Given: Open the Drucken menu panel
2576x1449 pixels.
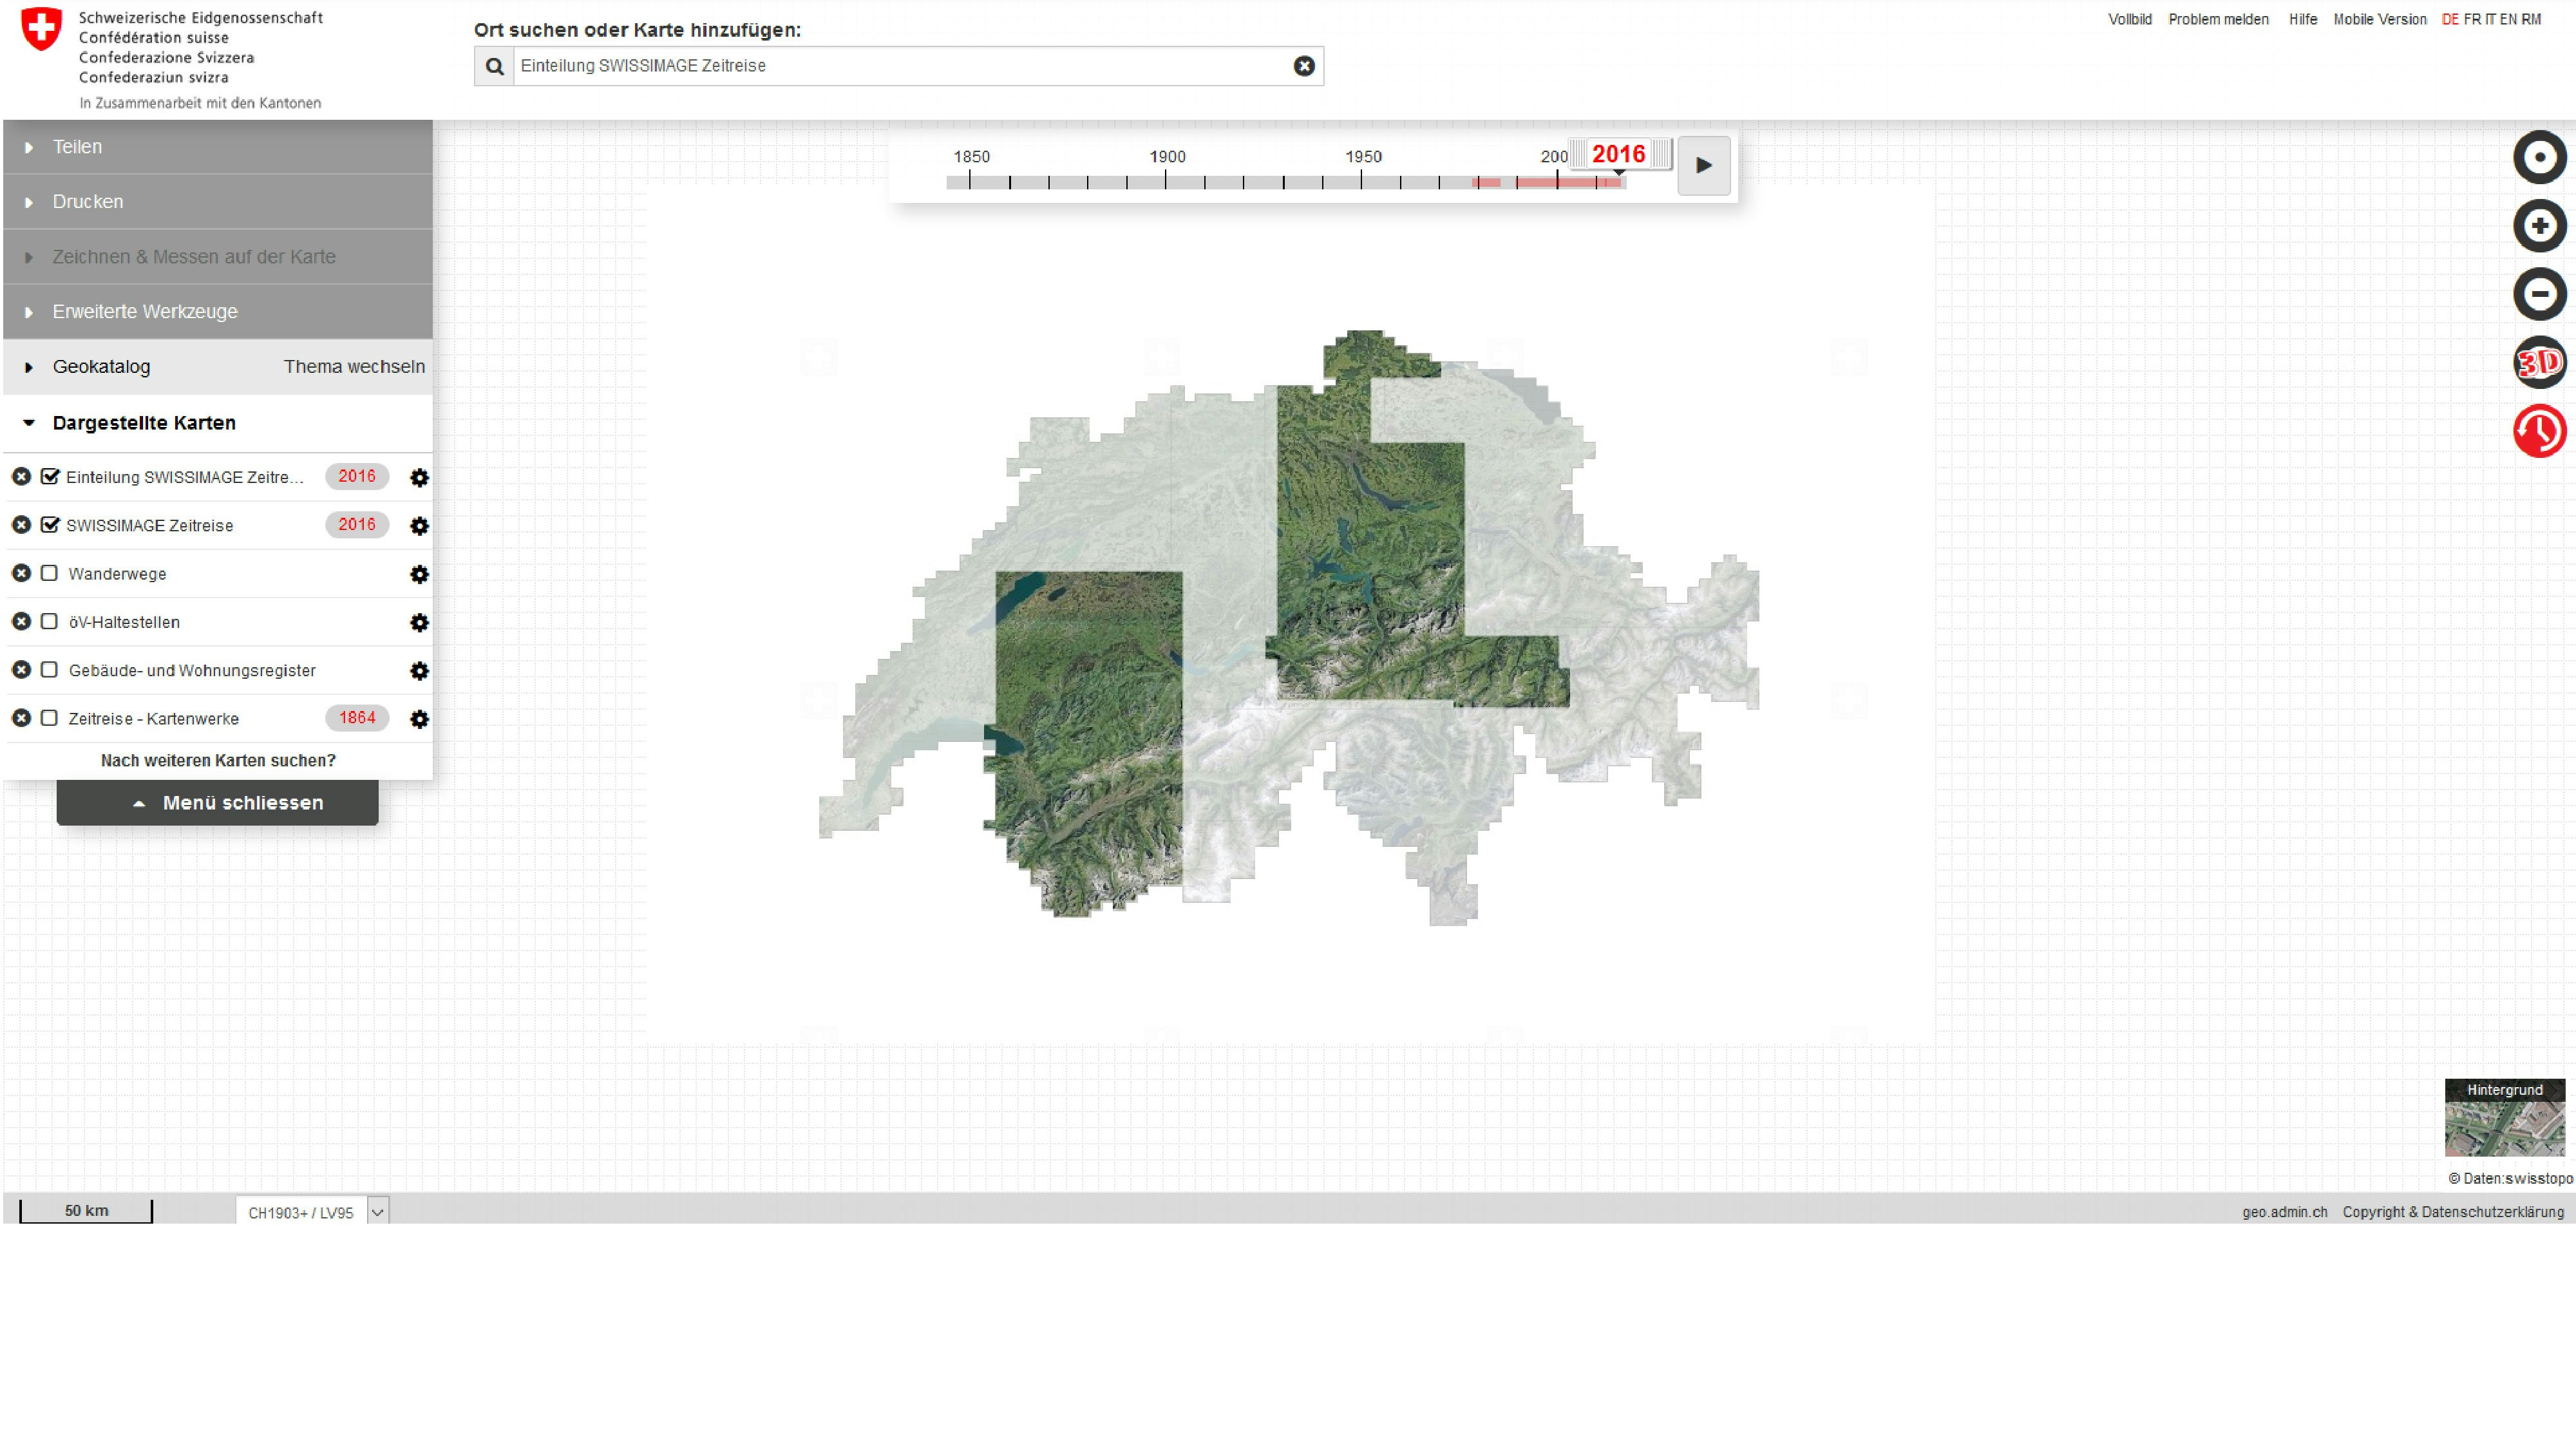Looking at the screenshot, I should click(x=88, y=202).
